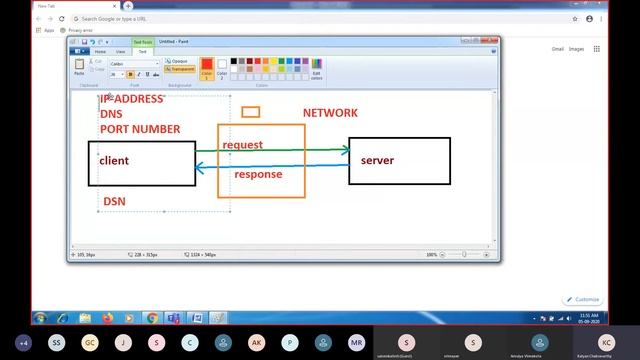The width and height of the screenshot is (640, 360).
Task: Open the Apps shortcut in bookmarks bar
Action: pyautogui.click(x=45, y=30)
